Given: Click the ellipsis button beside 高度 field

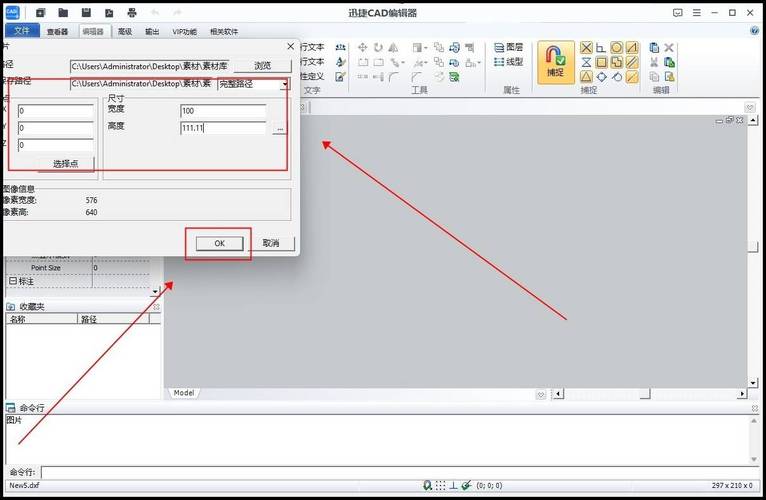Looking at the screenshot, I should tap(279, 129).
